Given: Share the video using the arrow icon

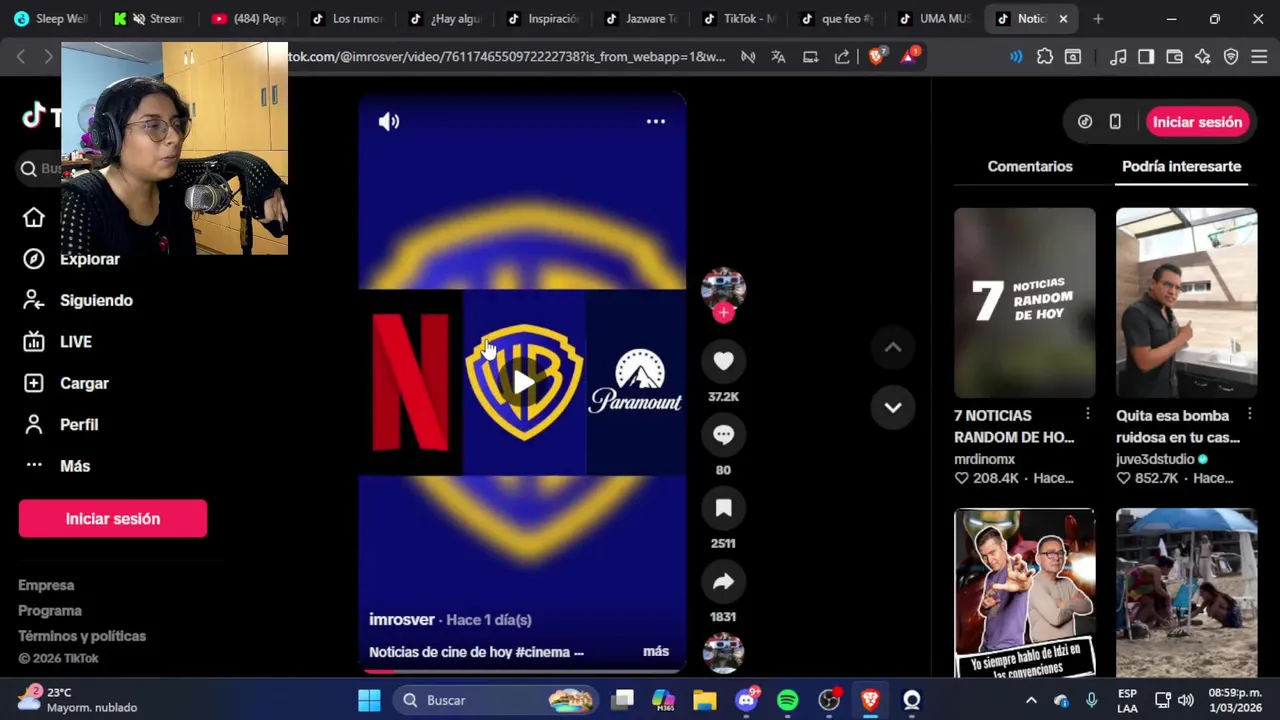Looking at the screenshot, I should (x=723, y=582).
